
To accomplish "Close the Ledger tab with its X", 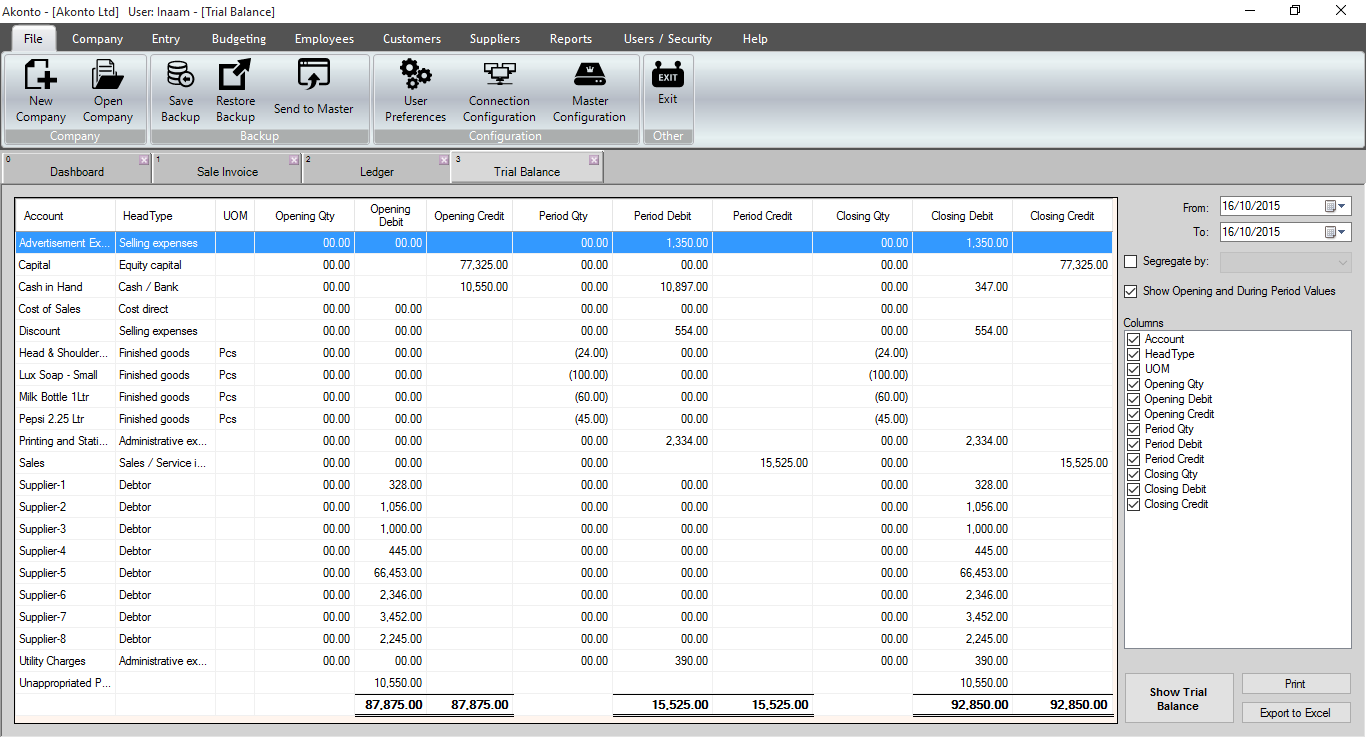I will click(x=444, y=160).
